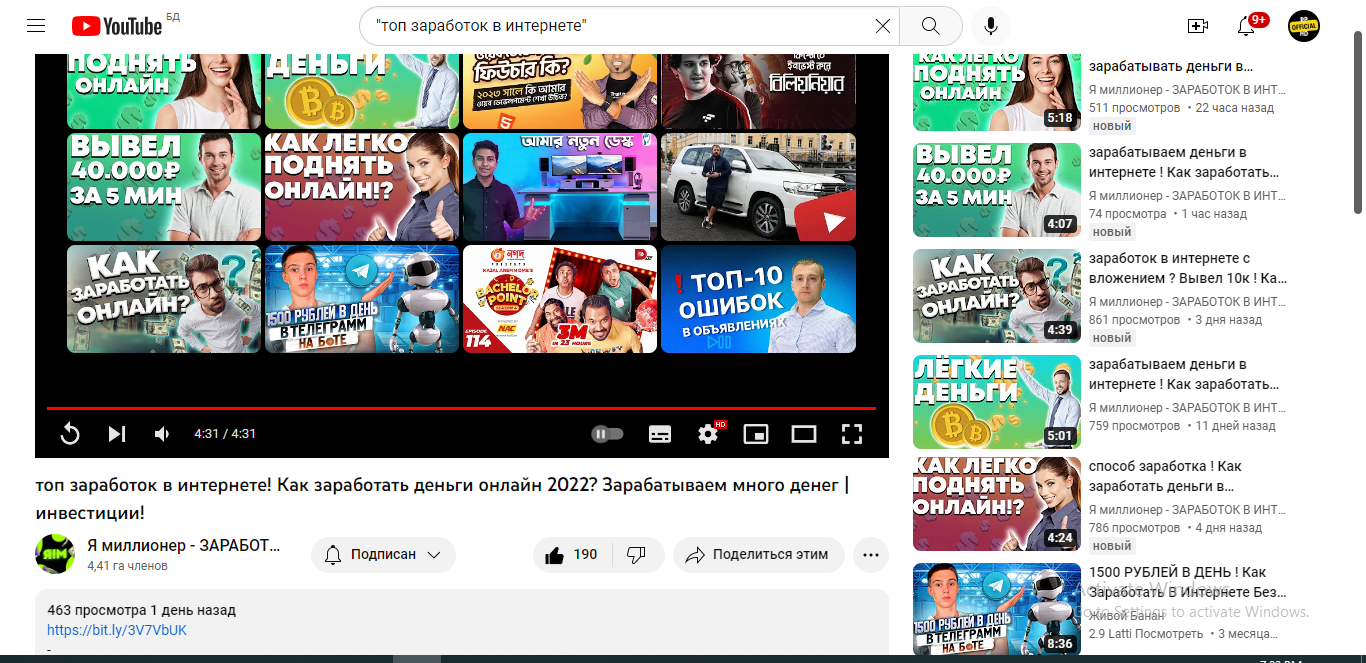
Task: Open the Я миллионер channel name link
Action: [x=184, y=546]
